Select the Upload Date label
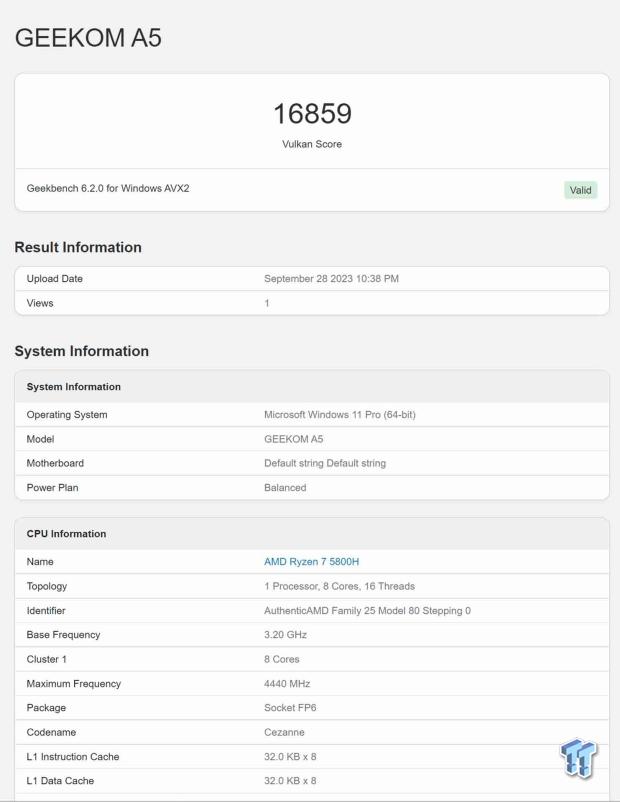The width and height of the screenshot is (620, 802). (55, 279)
